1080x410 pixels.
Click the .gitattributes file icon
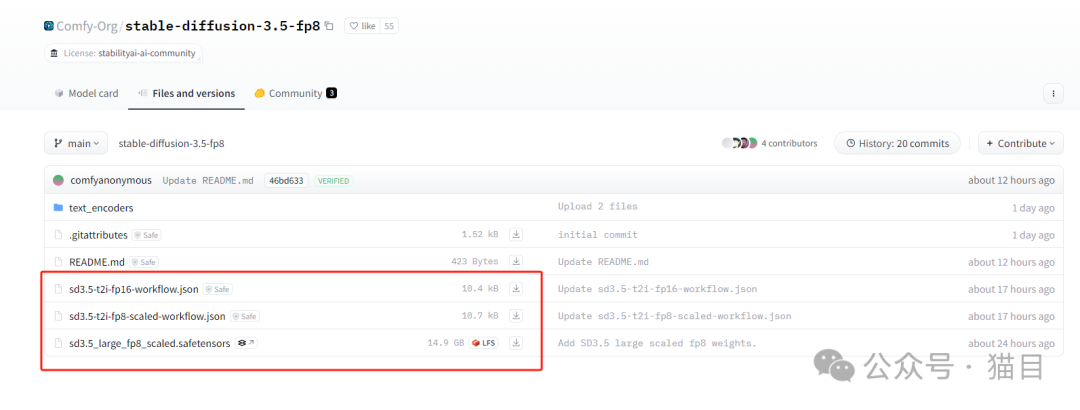(59, 235)
